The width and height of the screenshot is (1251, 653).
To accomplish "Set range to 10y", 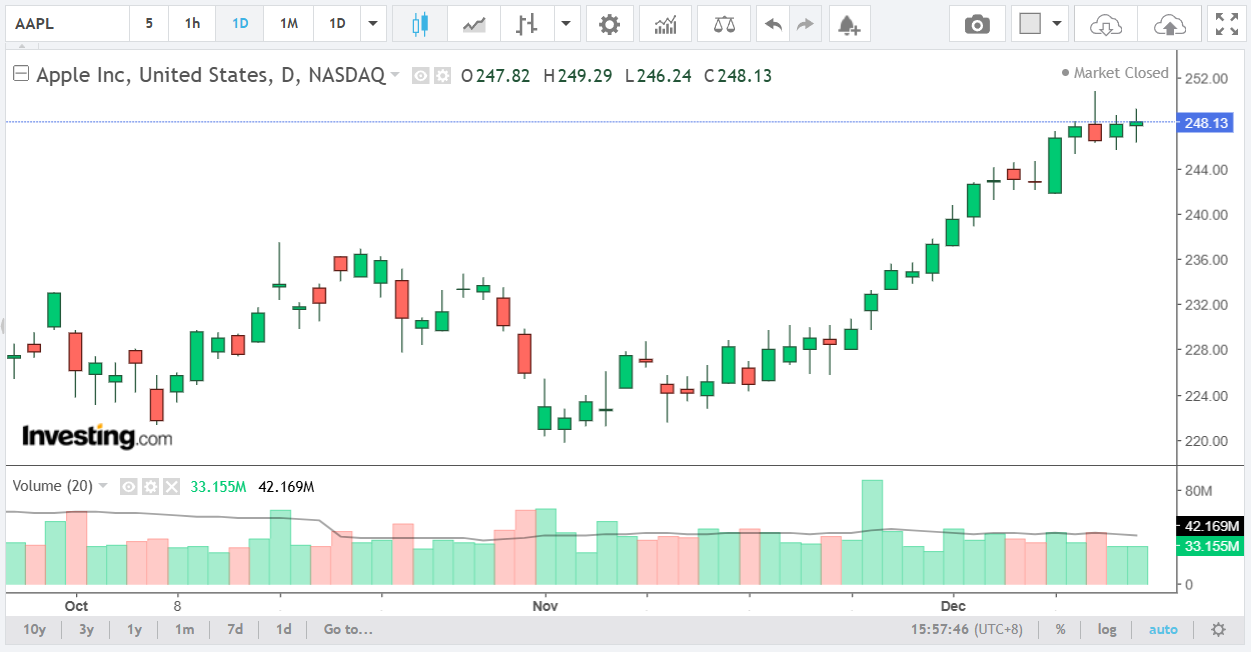I will coord(34,629).
